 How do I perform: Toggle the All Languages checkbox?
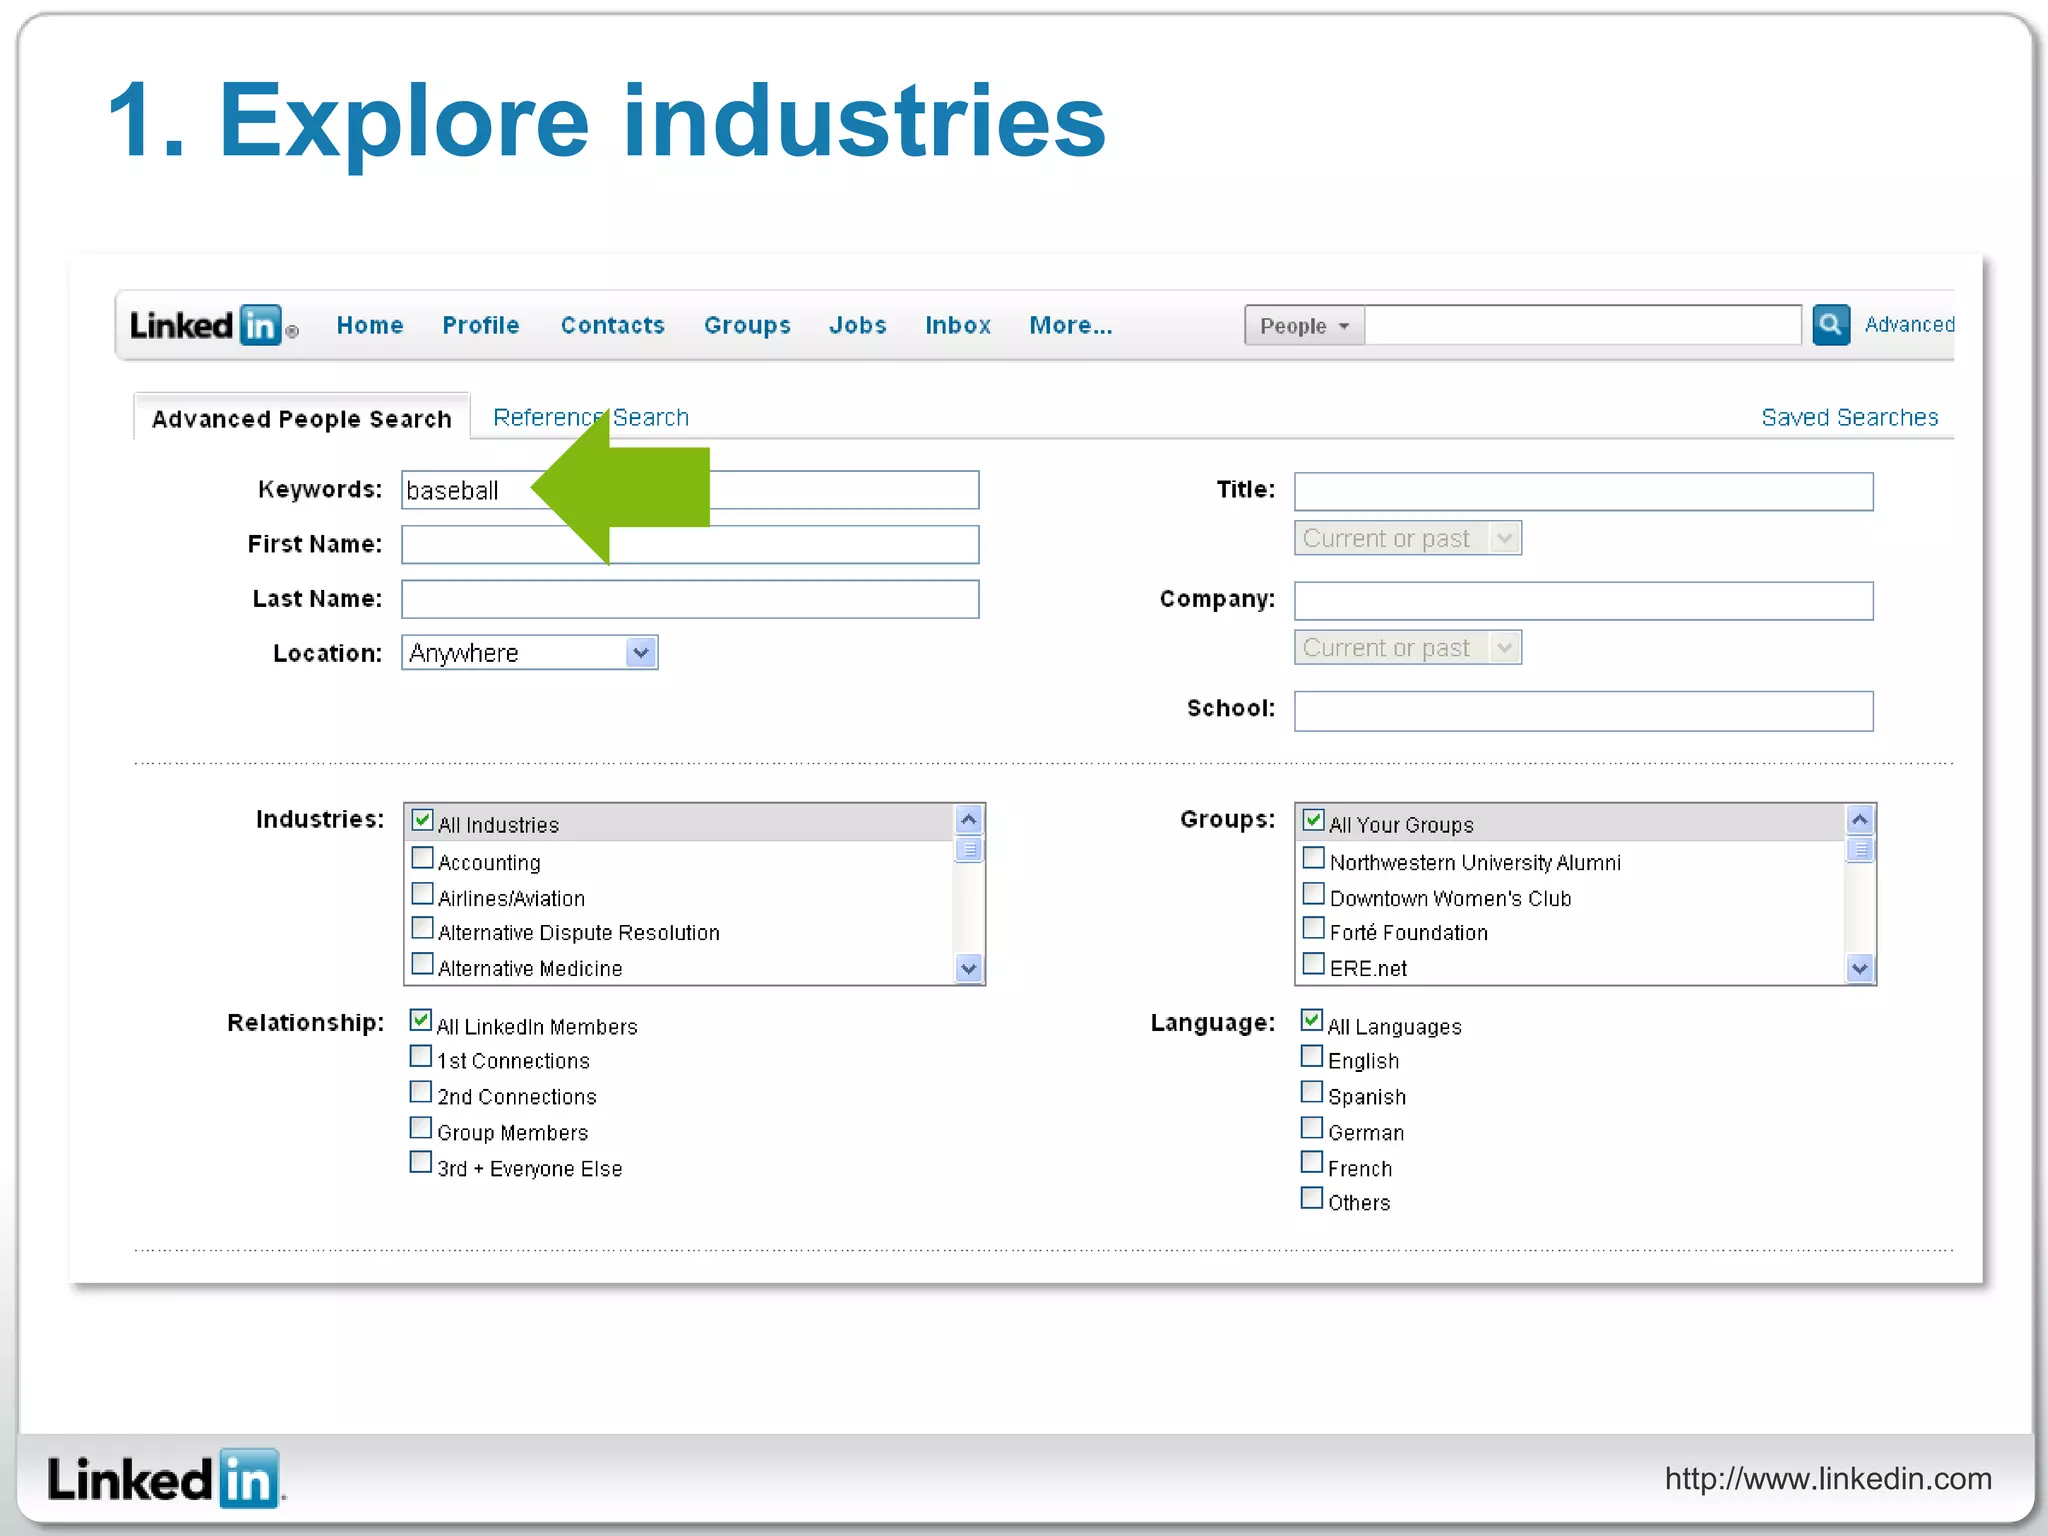(1312, 1021)
